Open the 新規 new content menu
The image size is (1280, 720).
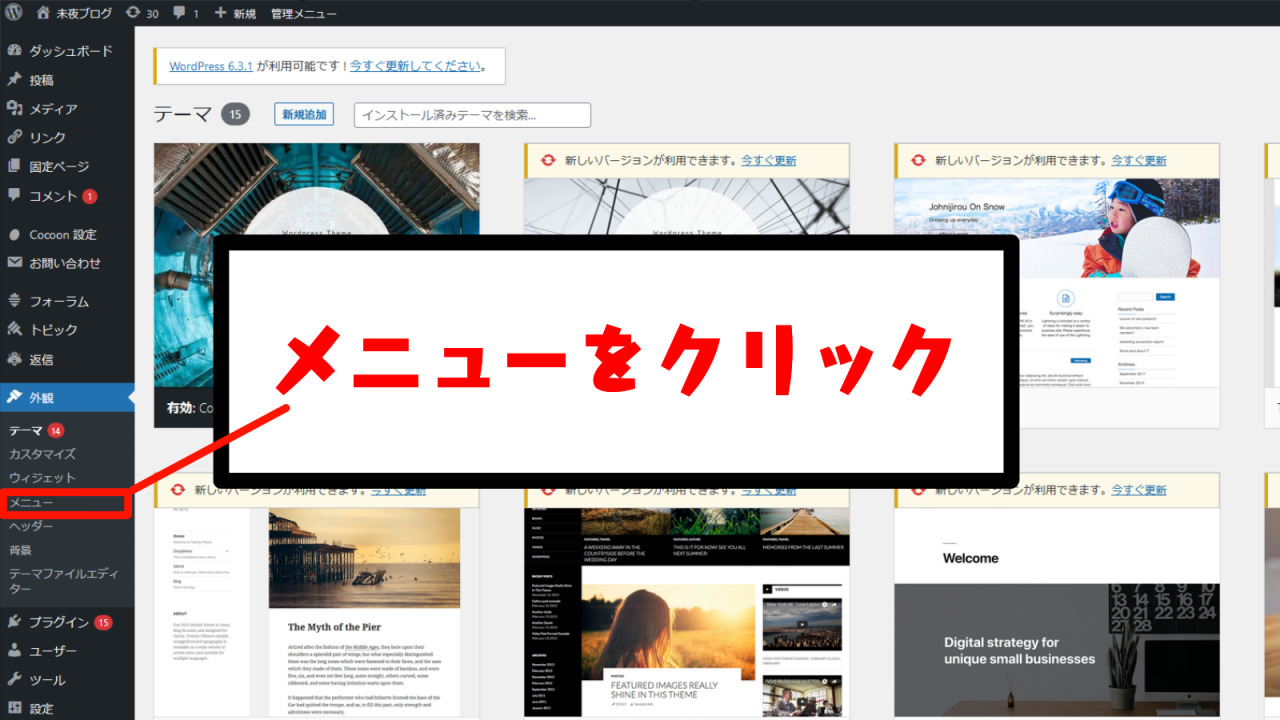point(235,14)
